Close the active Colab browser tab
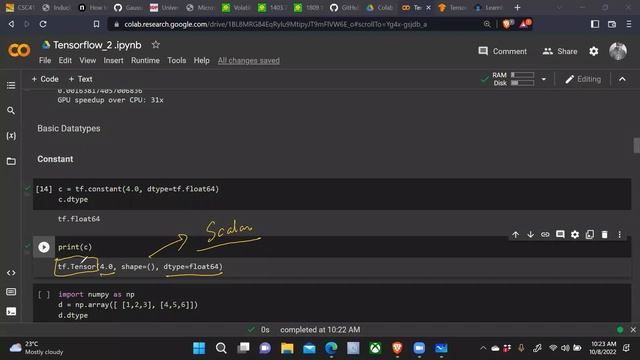 pyautogui.click(x=429, y=7)
